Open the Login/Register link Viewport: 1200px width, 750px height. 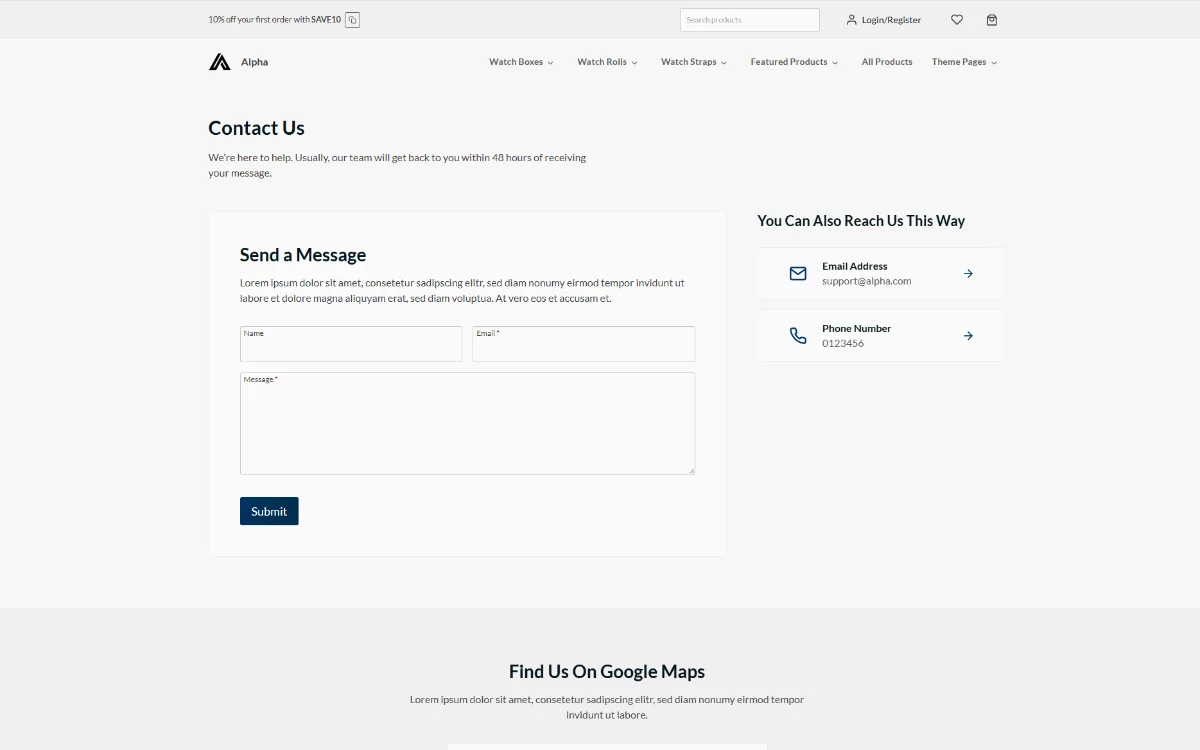point(891,20)
